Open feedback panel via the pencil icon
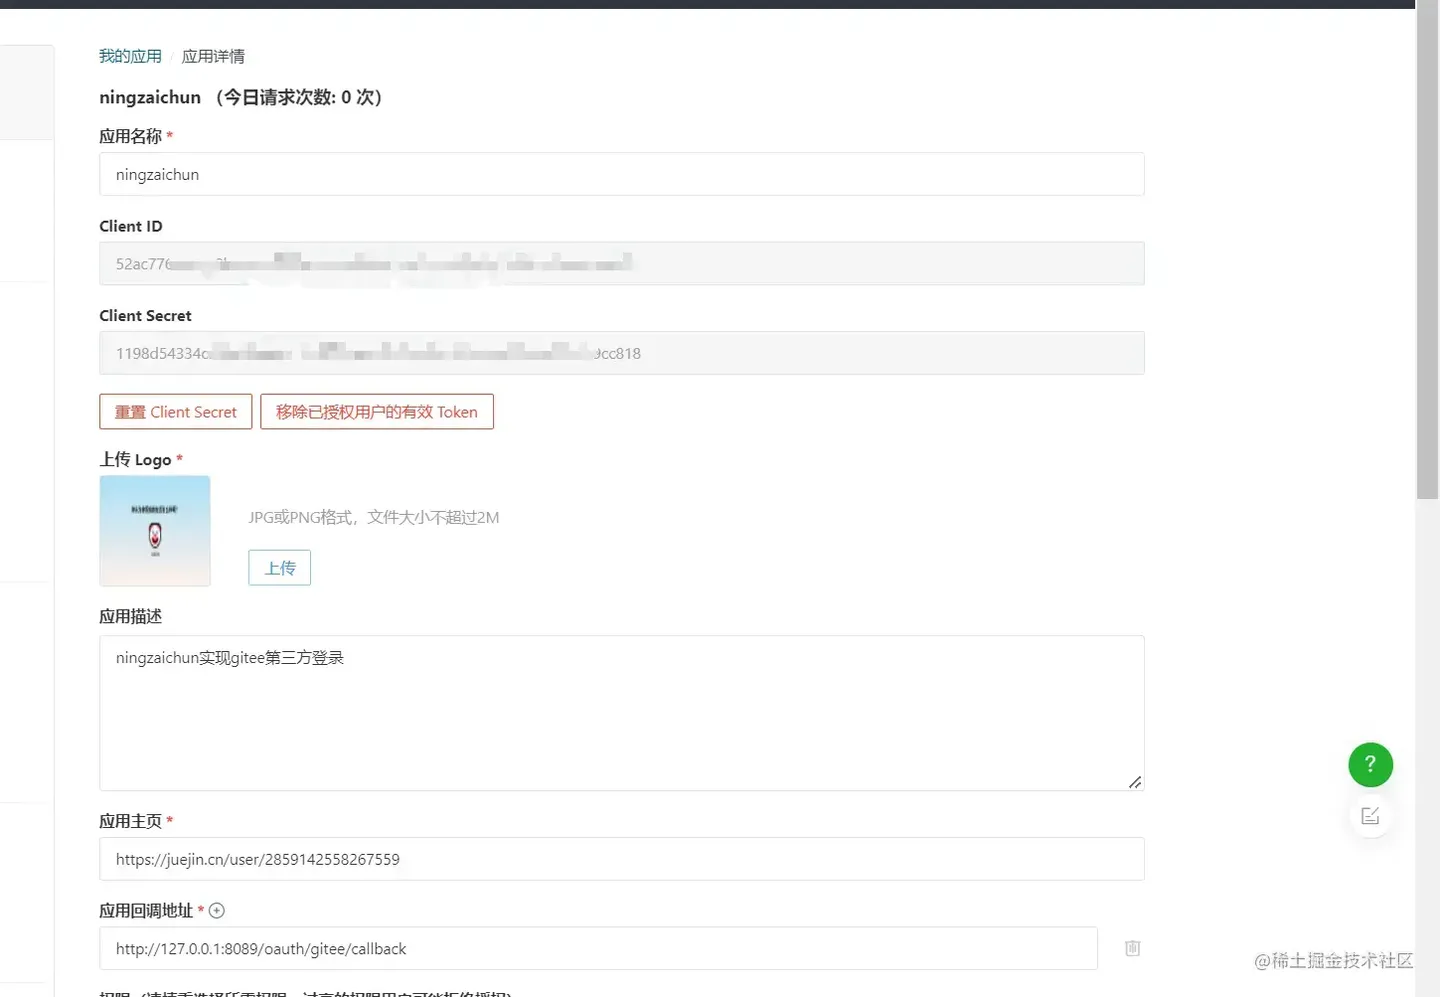Screen dimensions: 1440x997 [x=1370, y=815]
